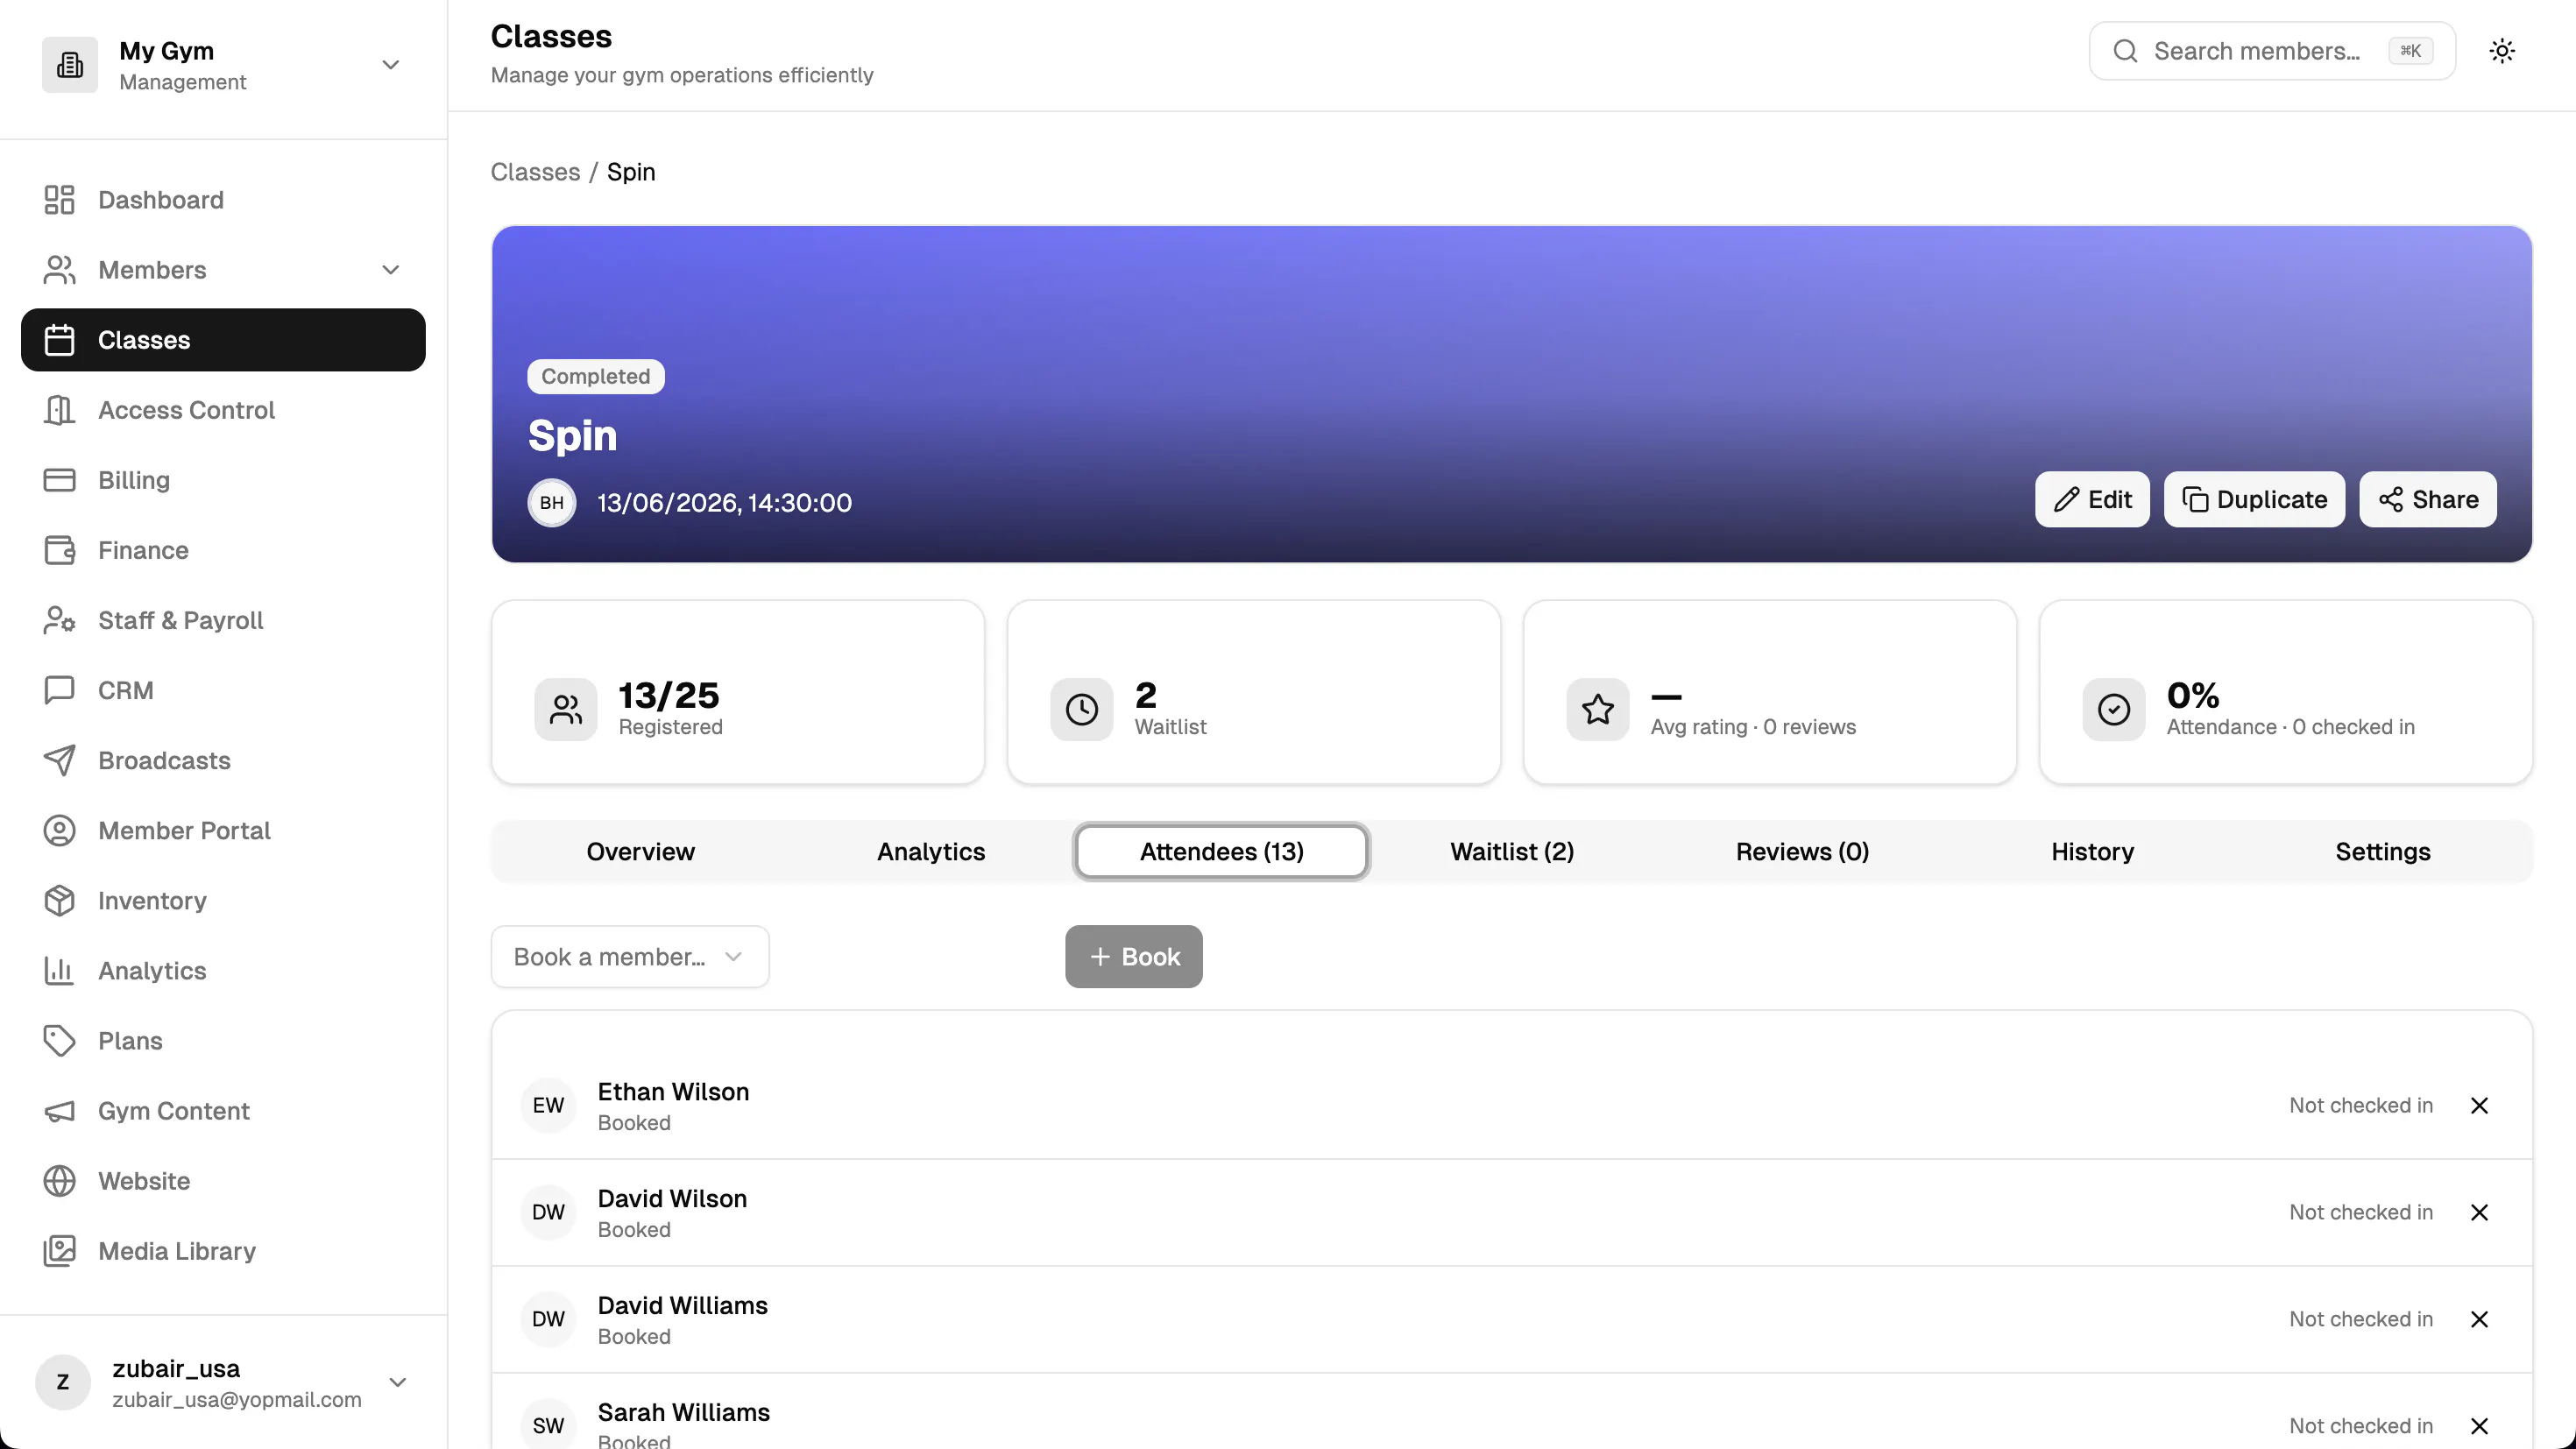2576x1449 pixels.
Task: Open the Reviews (0) tab
Action: click(1802, 852)
